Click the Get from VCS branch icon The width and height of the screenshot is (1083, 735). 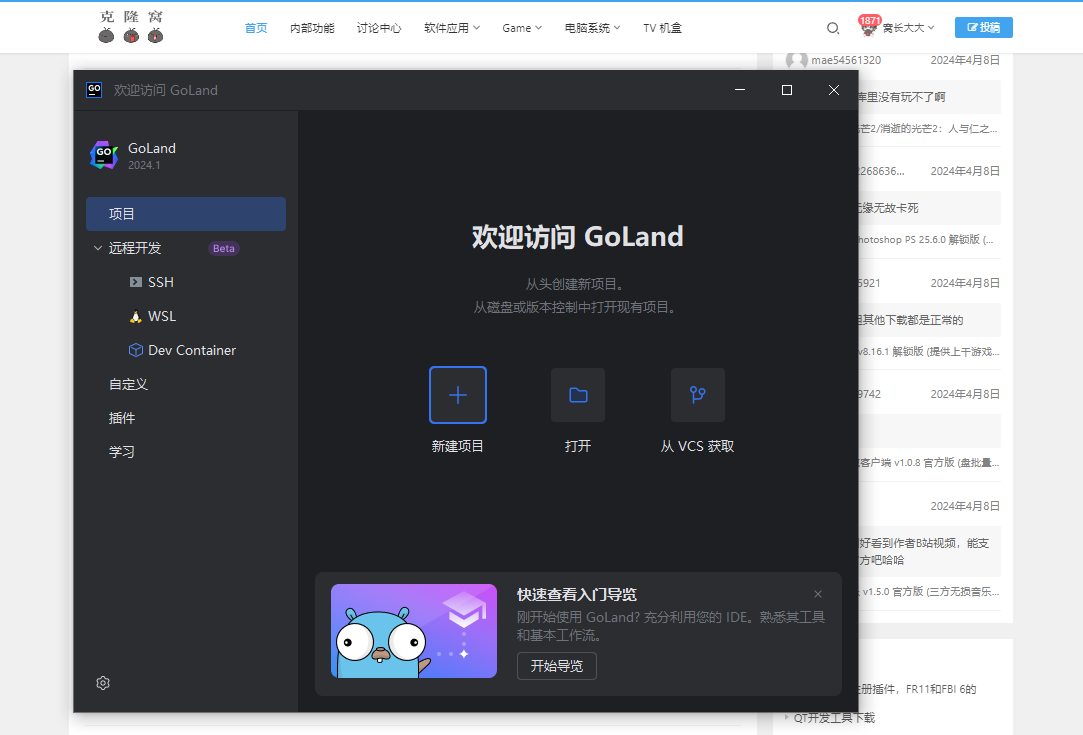[x=698, y=395]
